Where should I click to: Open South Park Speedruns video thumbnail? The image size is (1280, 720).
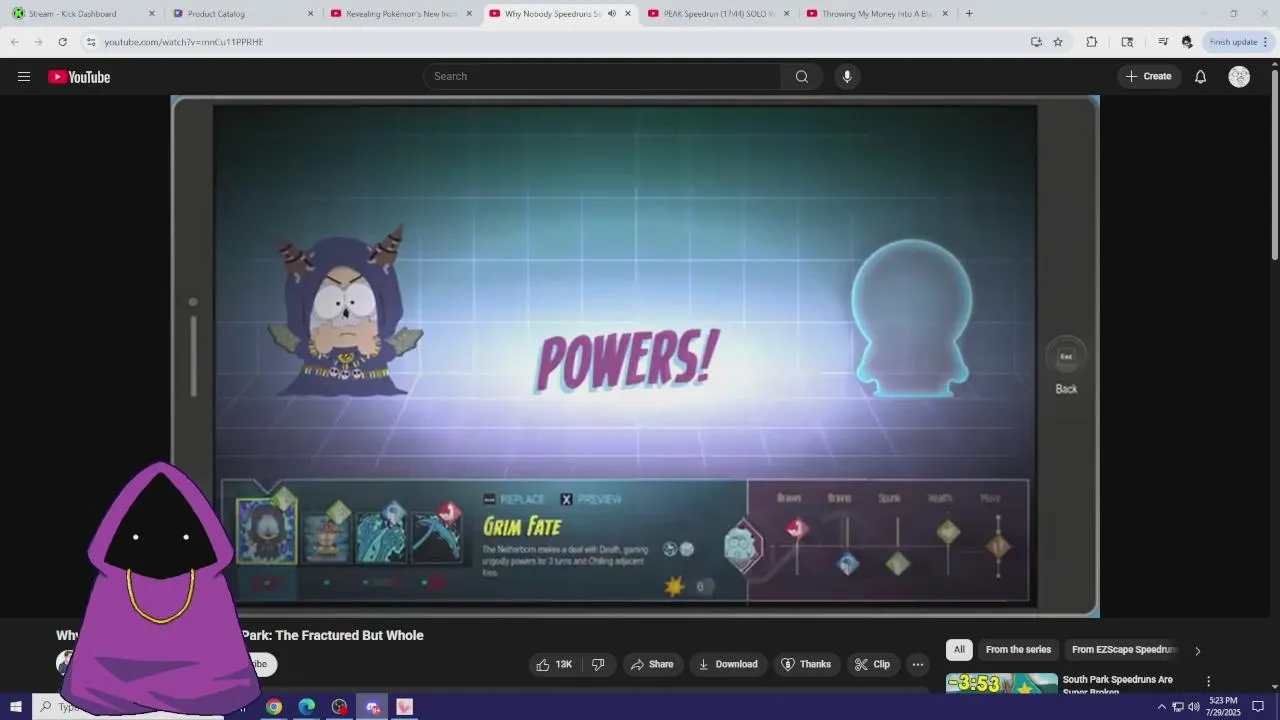(x=1001, y=683)
